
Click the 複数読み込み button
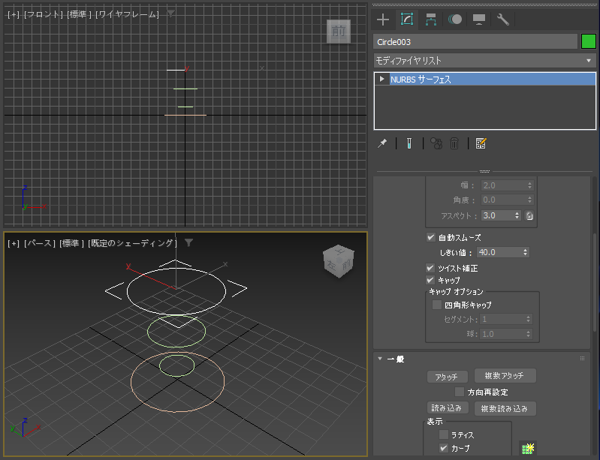(505, 408)
